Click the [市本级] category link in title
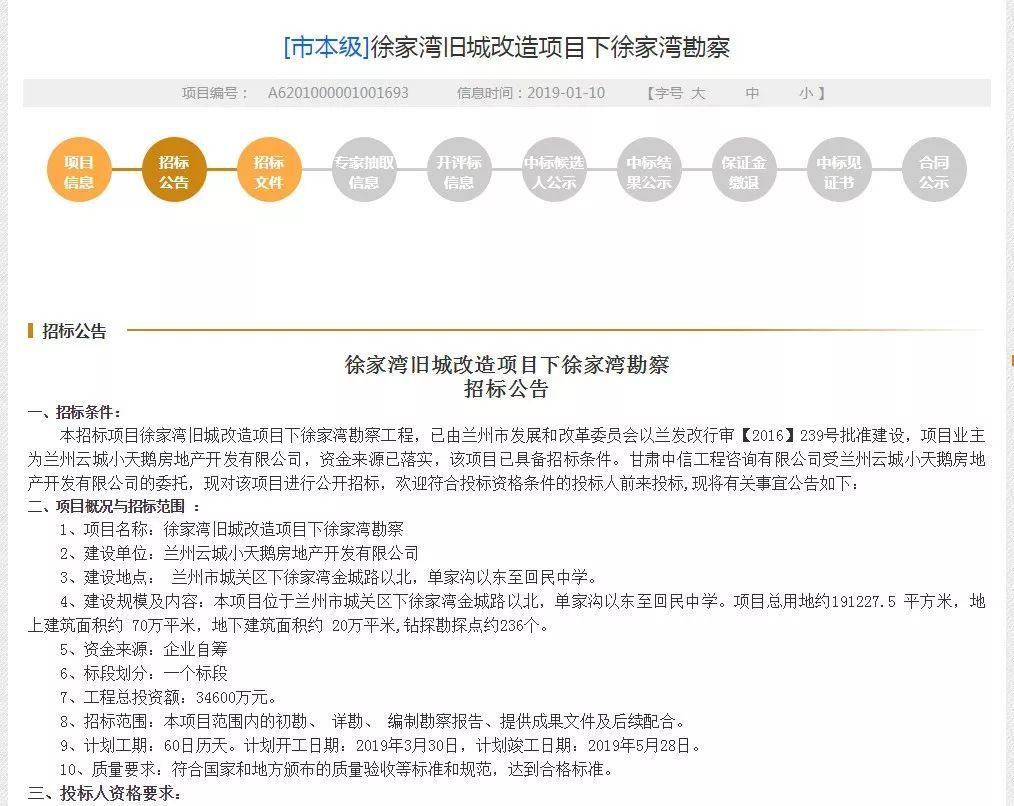 pos(326,47)
